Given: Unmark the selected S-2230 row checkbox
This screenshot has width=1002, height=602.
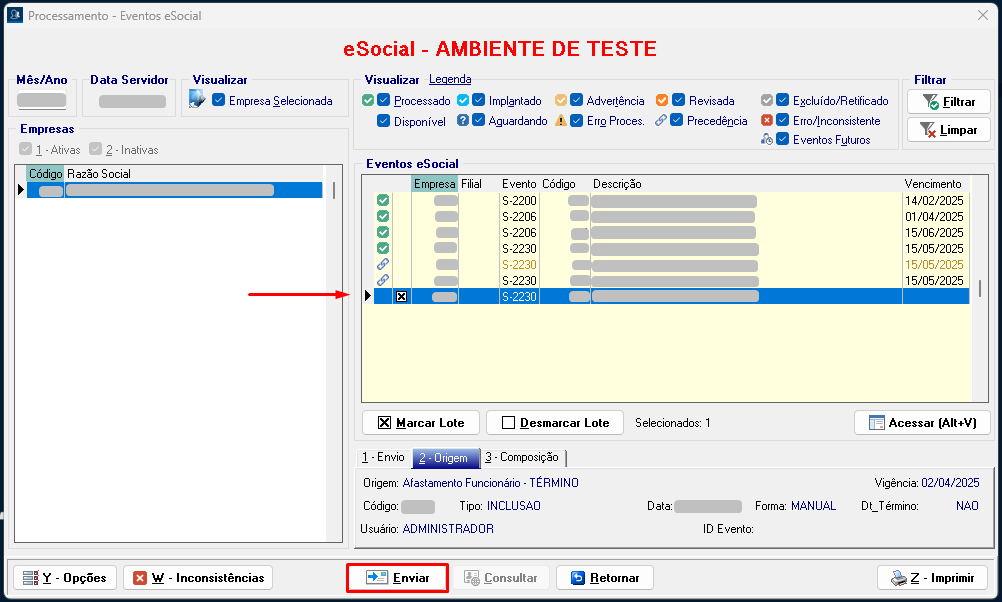Looking at the screenshot, I should coord(401,297).
